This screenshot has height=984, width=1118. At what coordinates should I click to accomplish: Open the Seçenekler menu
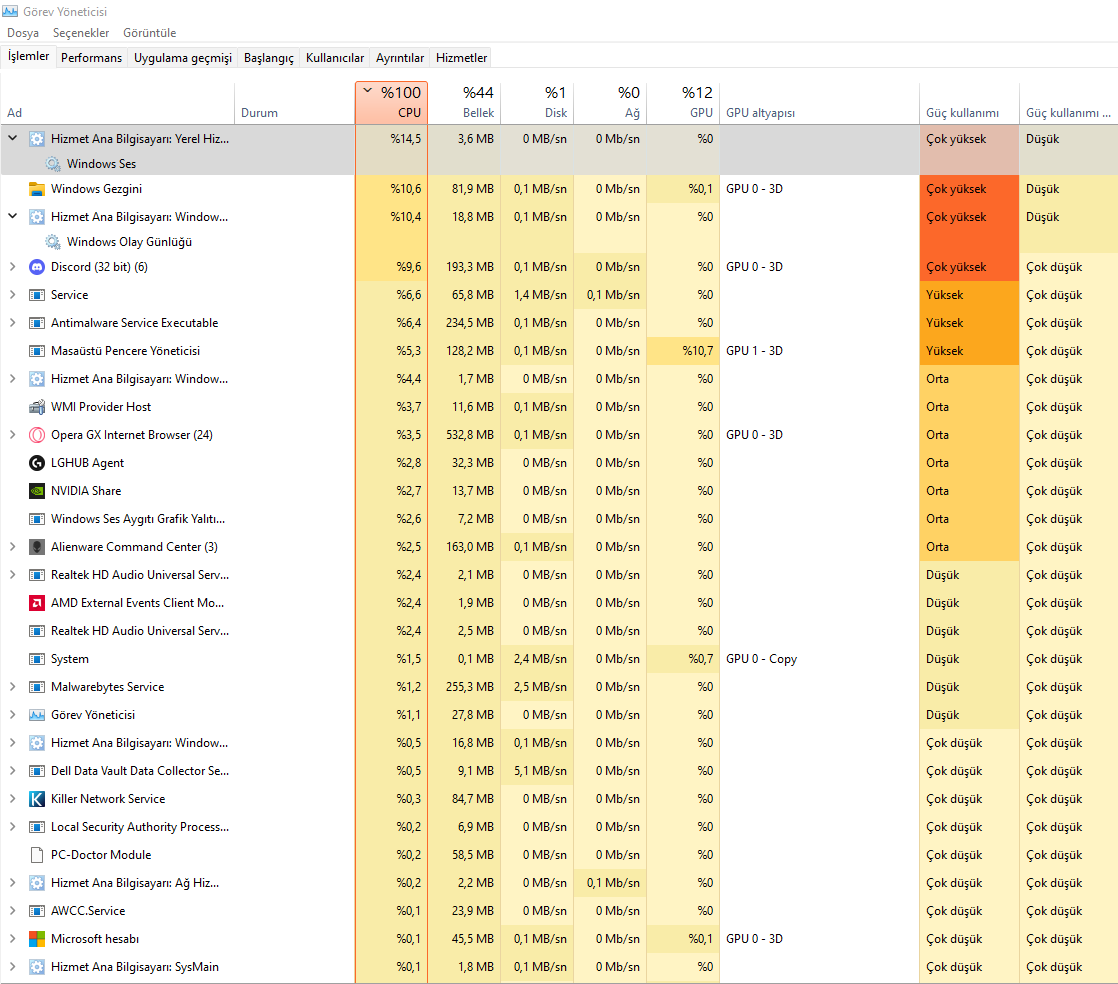(x=81, y=33)
